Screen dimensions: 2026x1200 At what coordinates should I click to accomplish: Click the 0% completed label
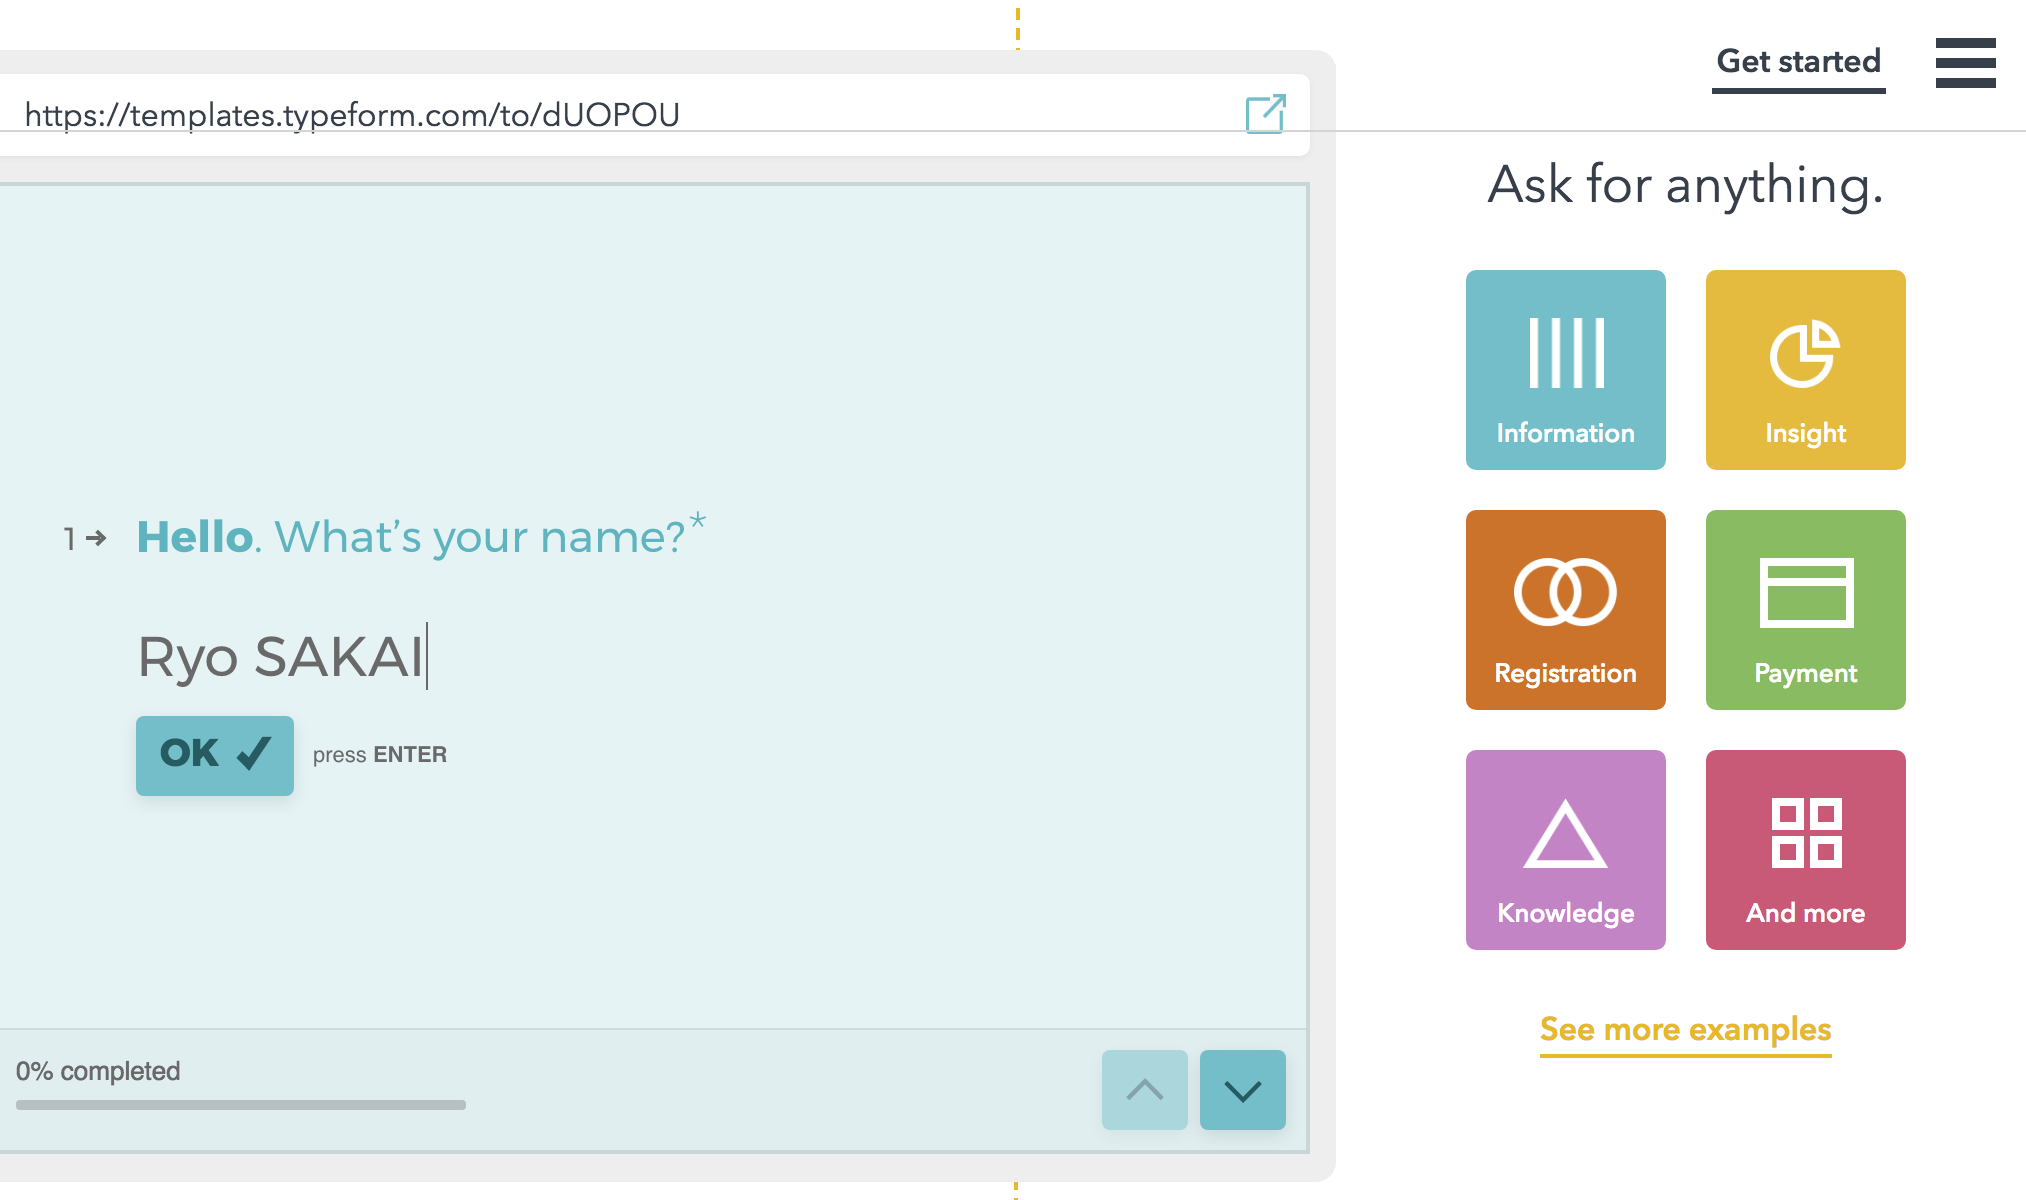pyautogui.click(x=98, y=1071)
